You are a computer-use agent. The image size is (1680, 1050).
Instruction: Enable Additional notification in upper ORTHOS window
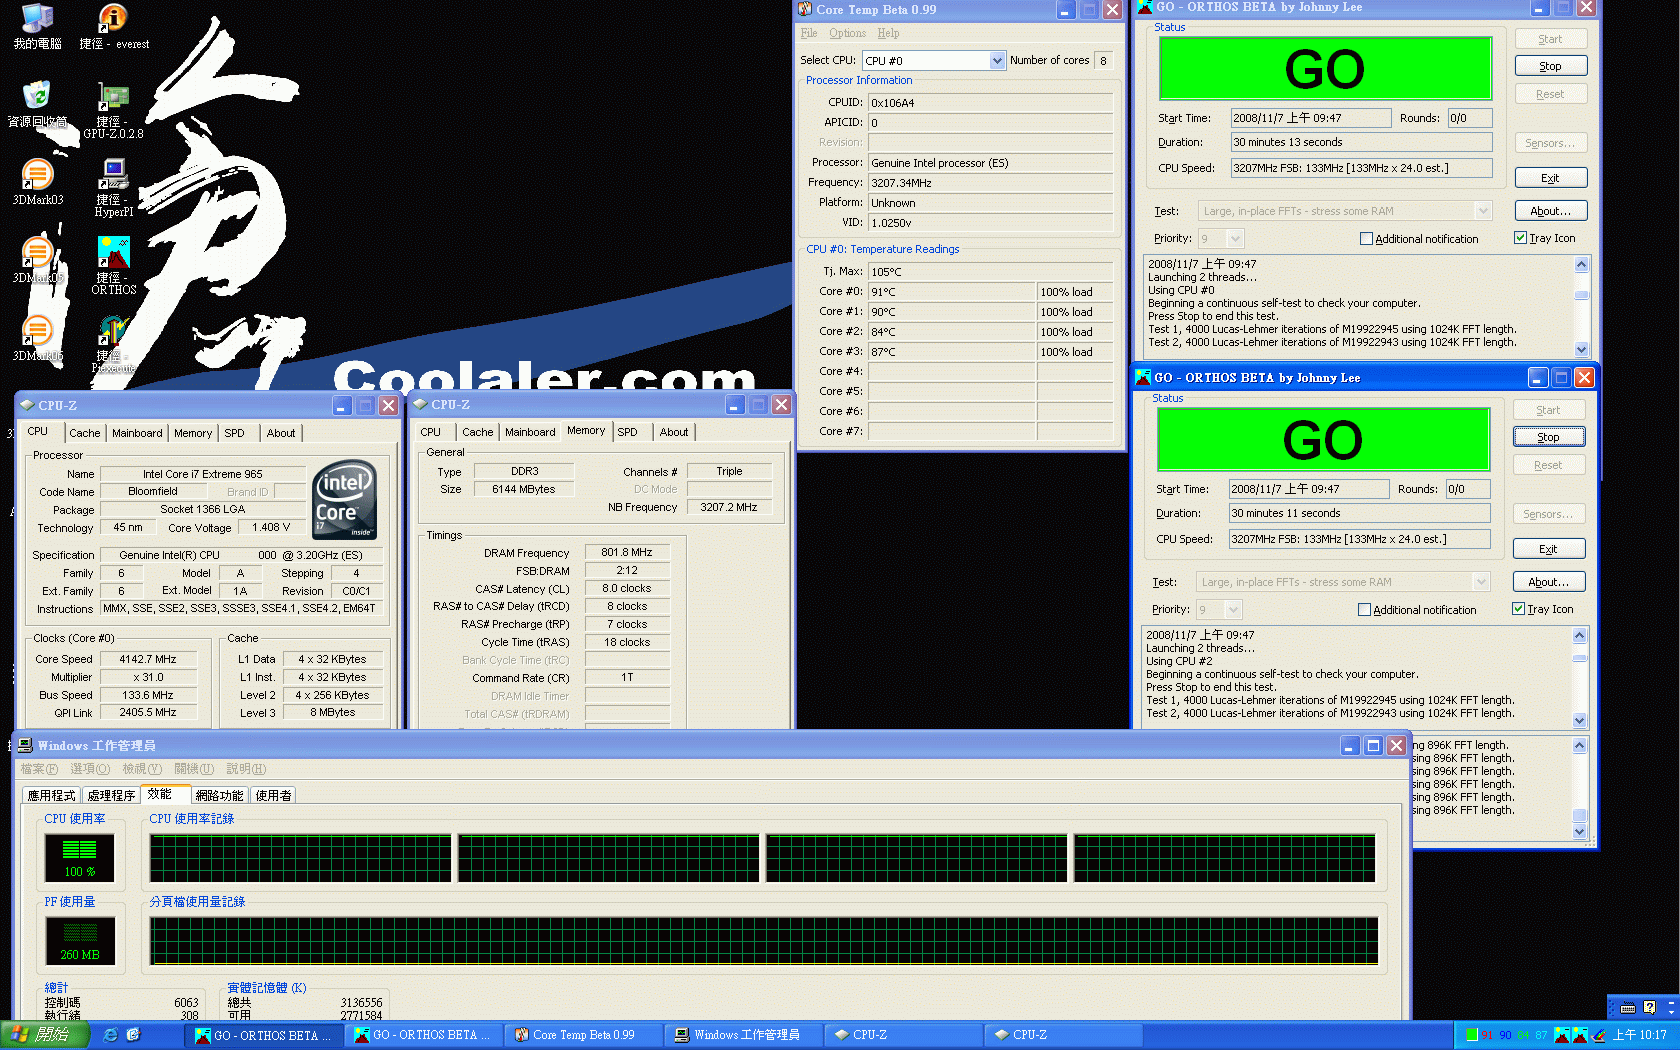(1366, 239)
